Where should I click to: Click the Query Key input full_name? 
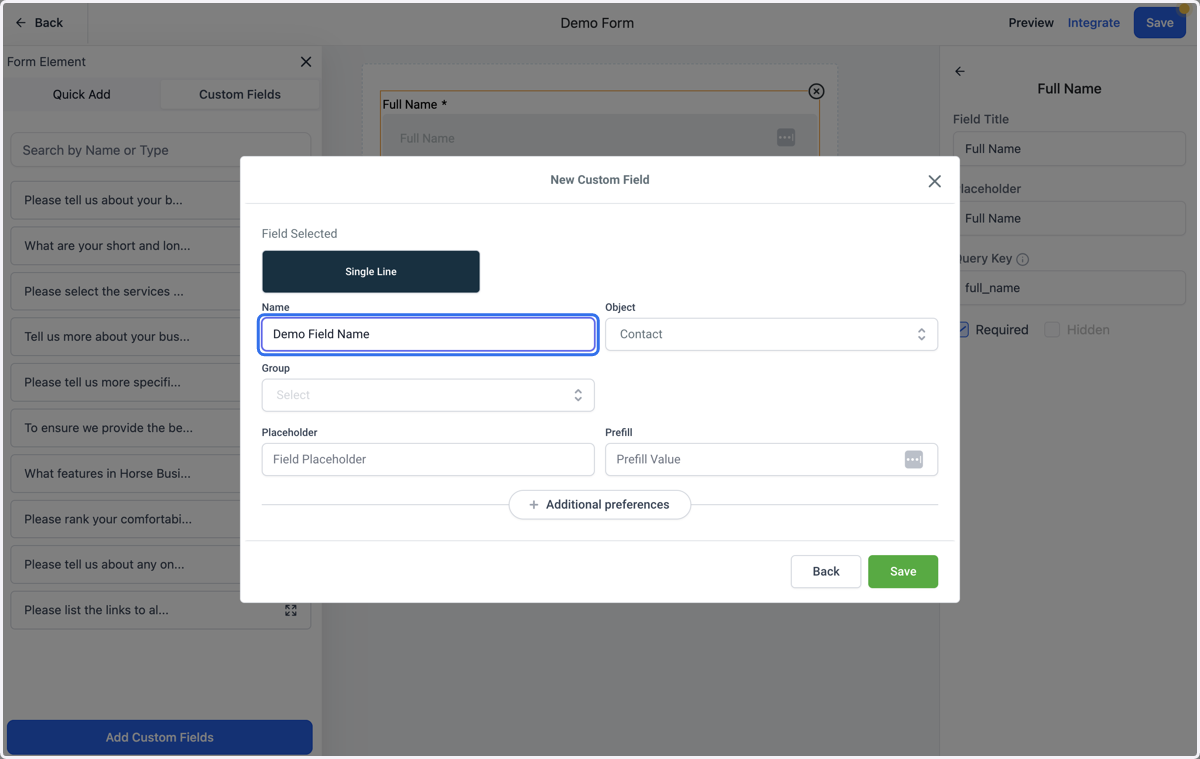pos(1069,288)
